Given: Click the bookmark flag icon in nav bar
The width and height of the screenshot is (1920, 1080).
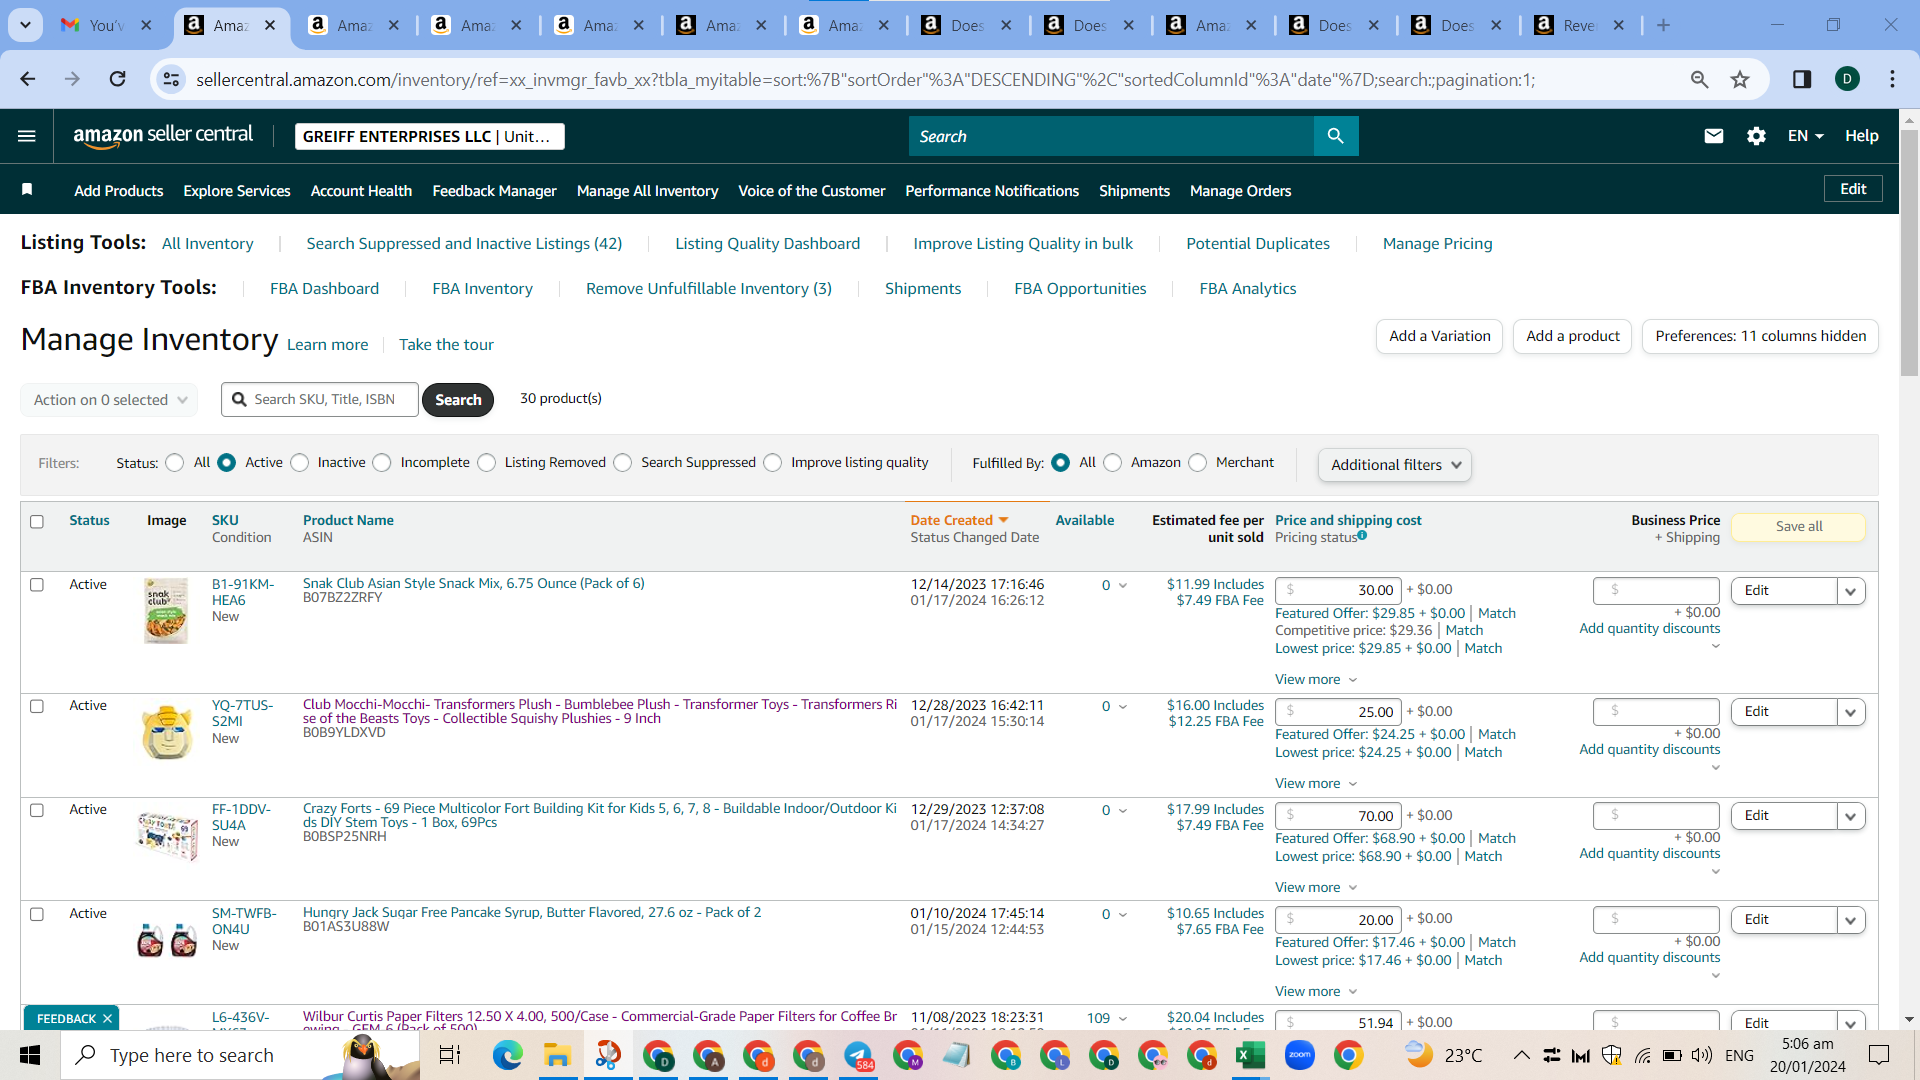Looking at the screenshot, I should point(27,190).
